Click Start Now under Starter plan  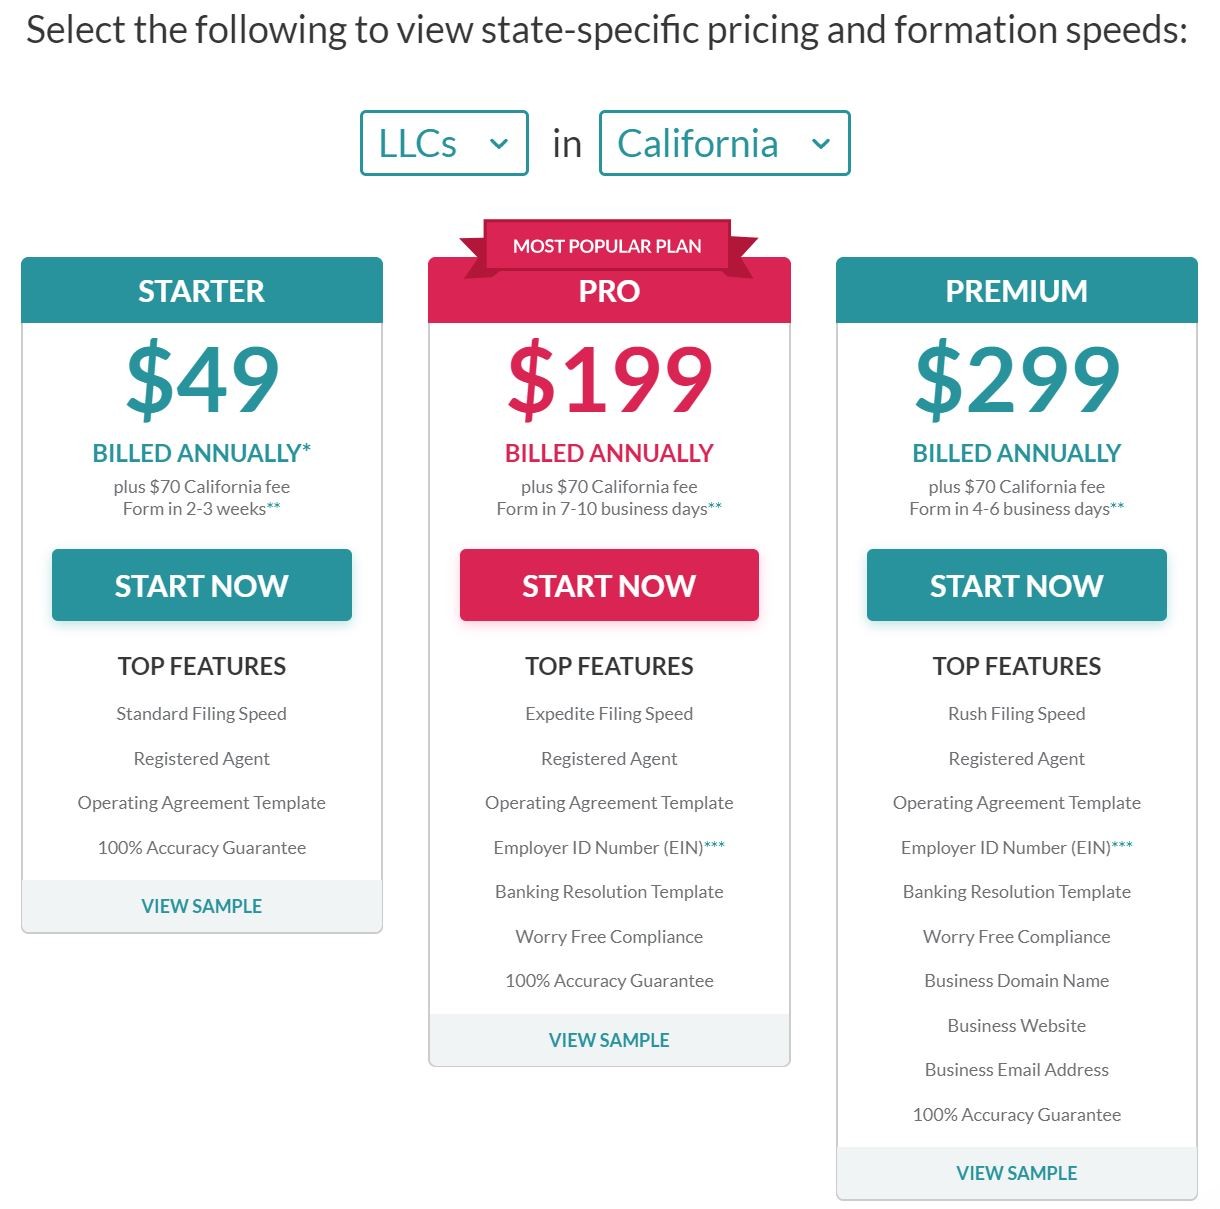point(202,585)
